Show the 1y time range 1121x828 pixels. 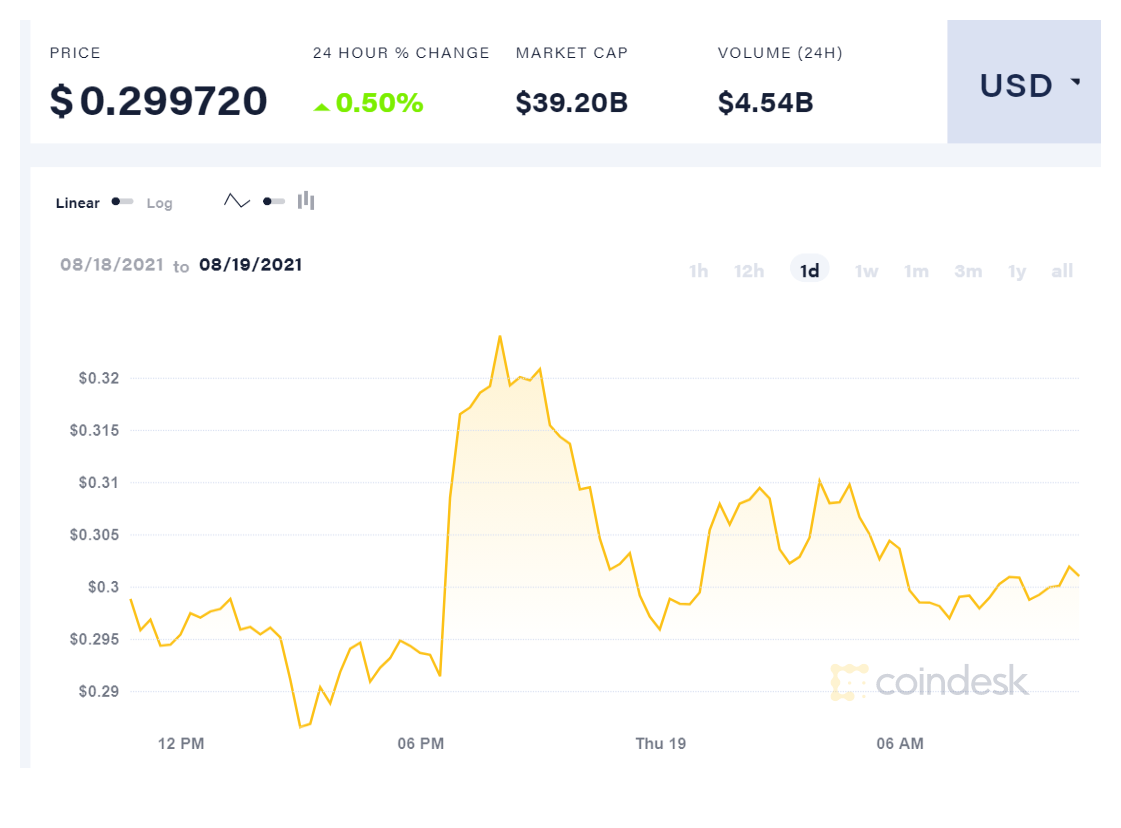click(x=1017, y=271)
